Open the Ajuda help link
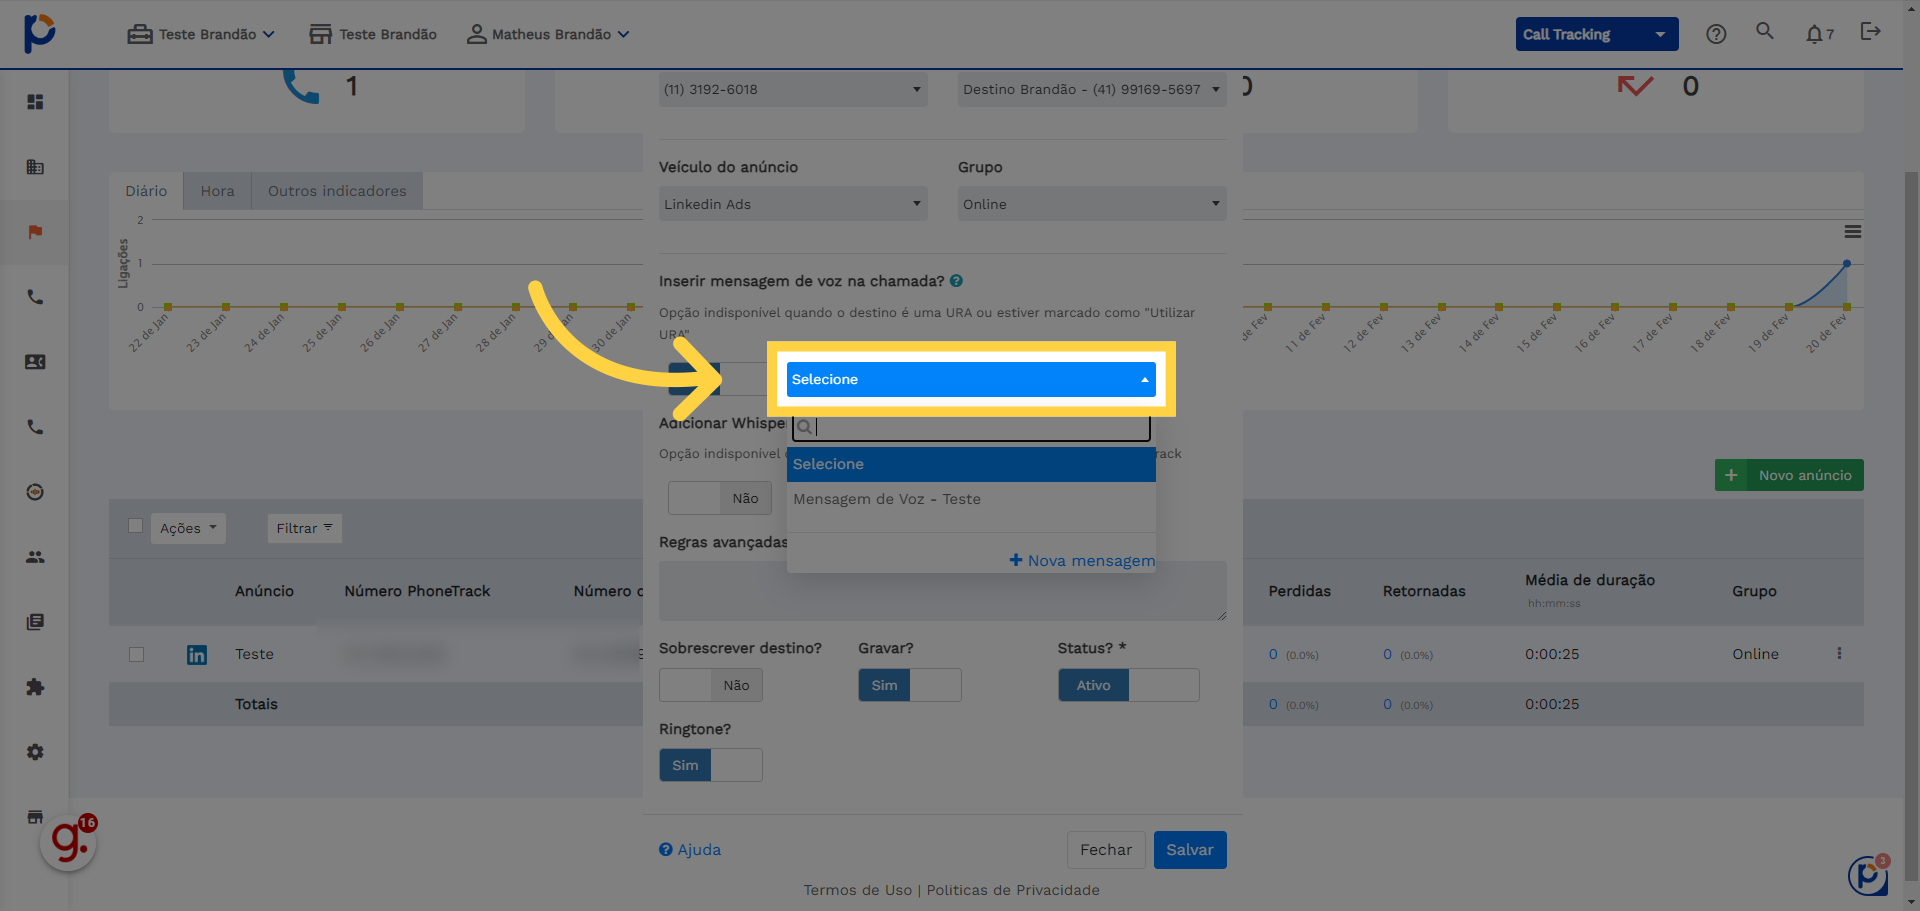 pyautogui.click(x=690, y=850)
